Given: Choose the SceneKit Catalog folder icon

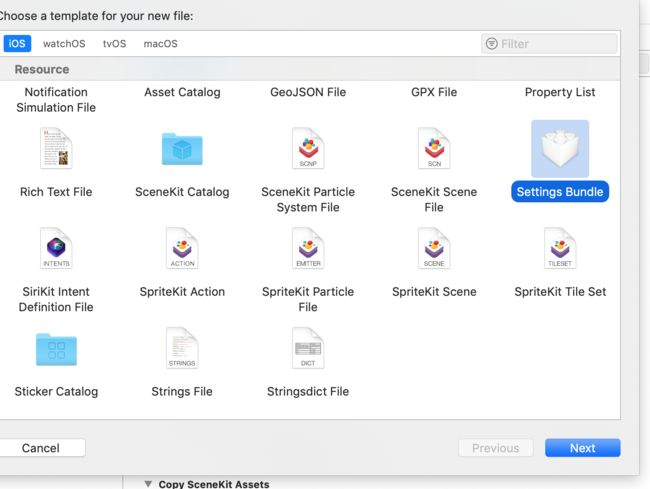Looking at the screenshot, I should 182,149.
